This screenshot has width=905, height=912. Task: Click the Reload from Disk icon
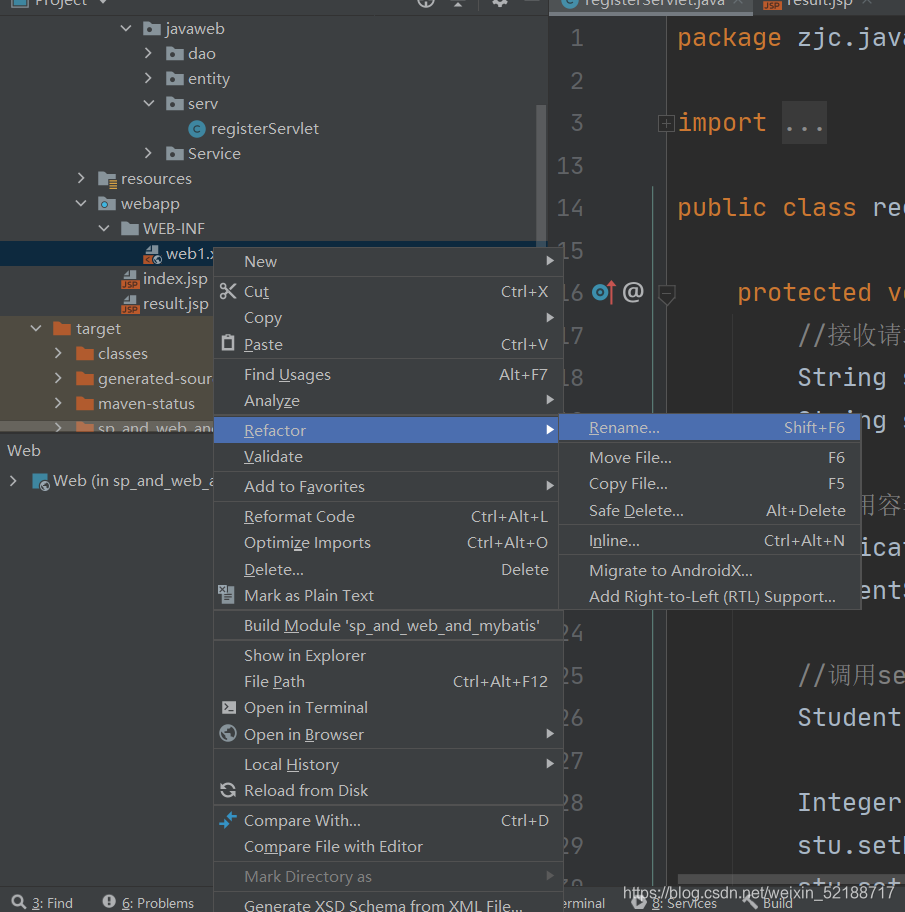228,790
